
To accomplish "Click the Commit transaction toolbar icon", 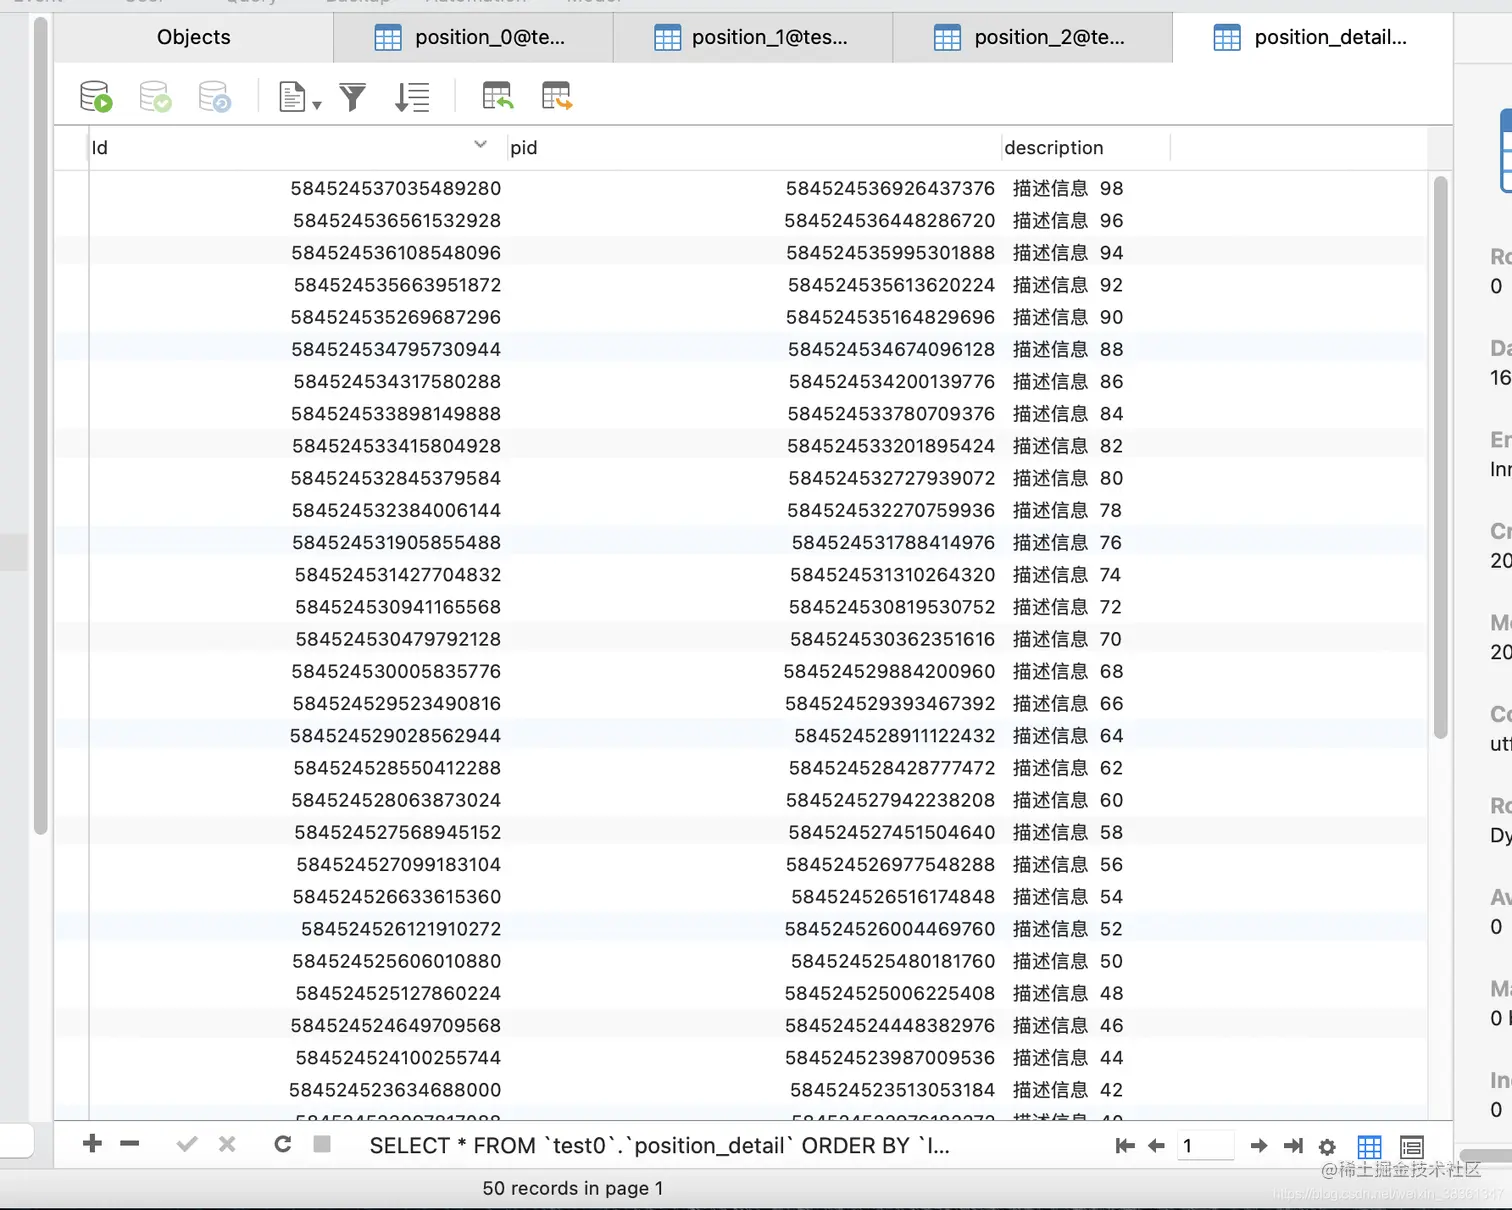I will point(155,97).
